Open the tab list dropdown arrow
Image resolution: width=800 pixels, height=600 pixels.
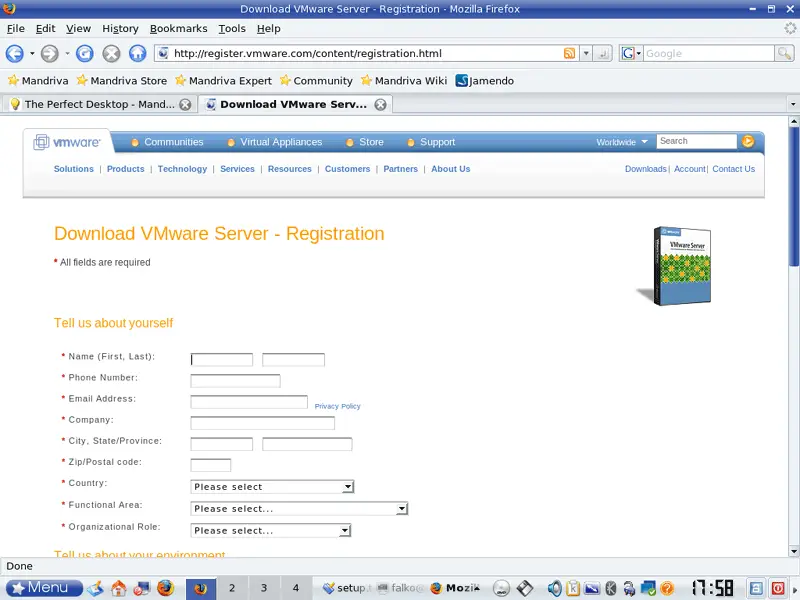tap(793, 105)
